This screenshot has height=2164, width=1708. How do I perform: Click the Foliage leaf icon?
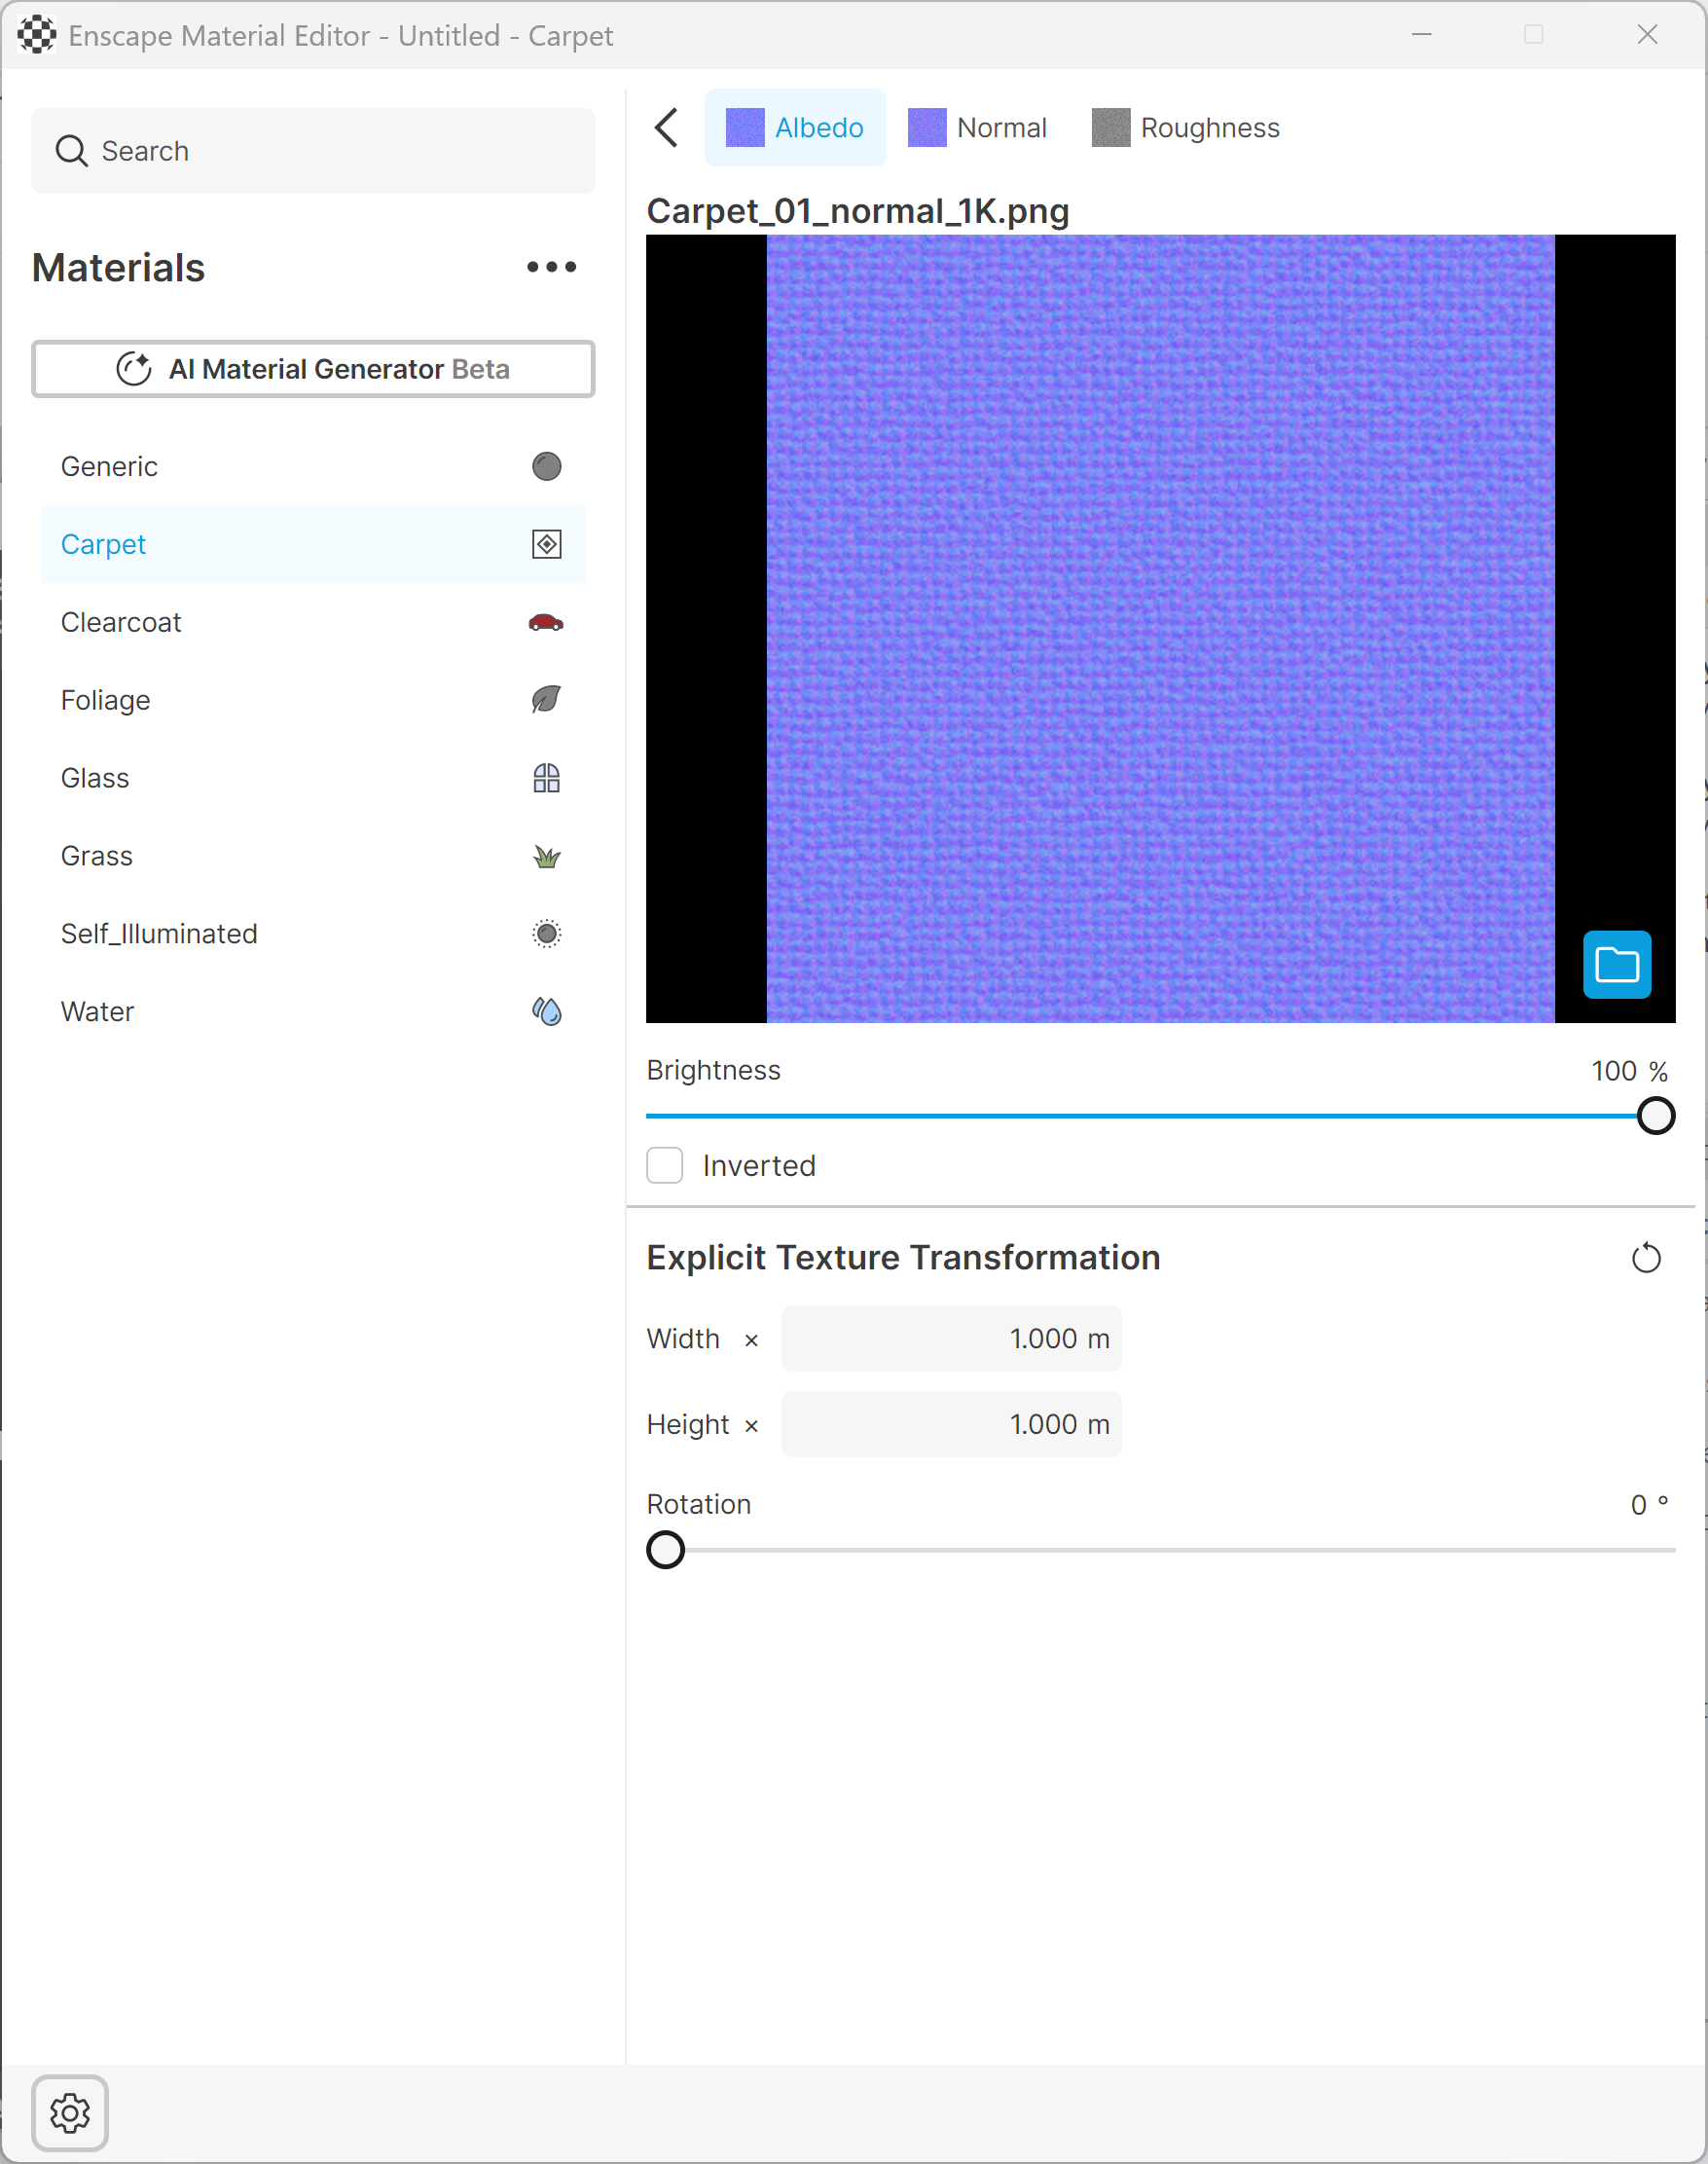547,700
